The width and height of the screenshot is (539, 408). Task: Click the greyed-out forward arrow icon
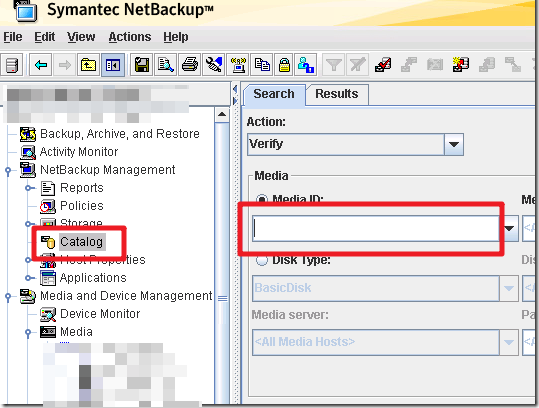tap(65, 65)
